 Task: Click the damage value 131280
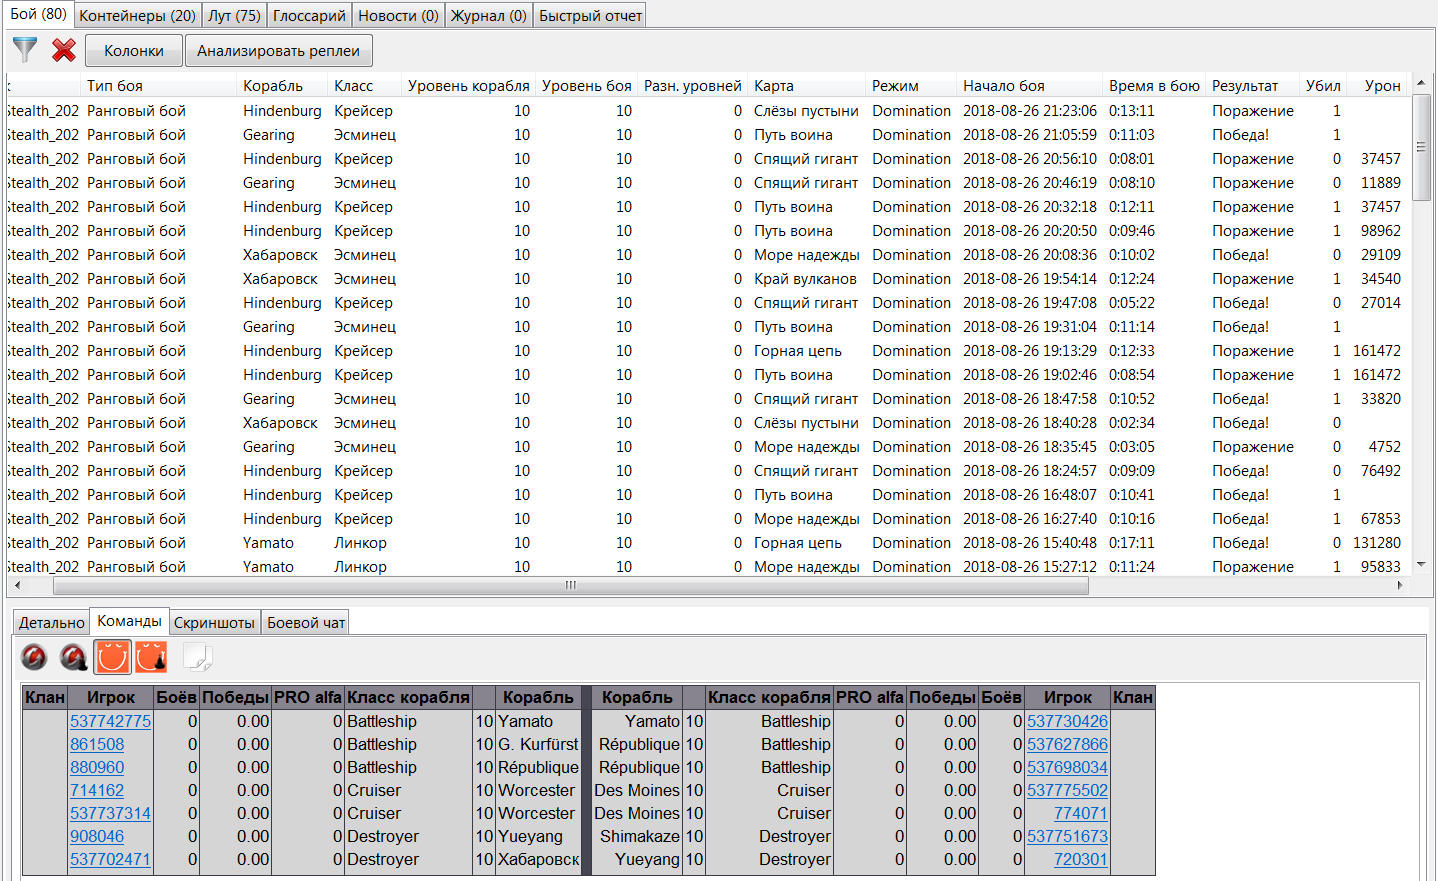click(1377, 543)
